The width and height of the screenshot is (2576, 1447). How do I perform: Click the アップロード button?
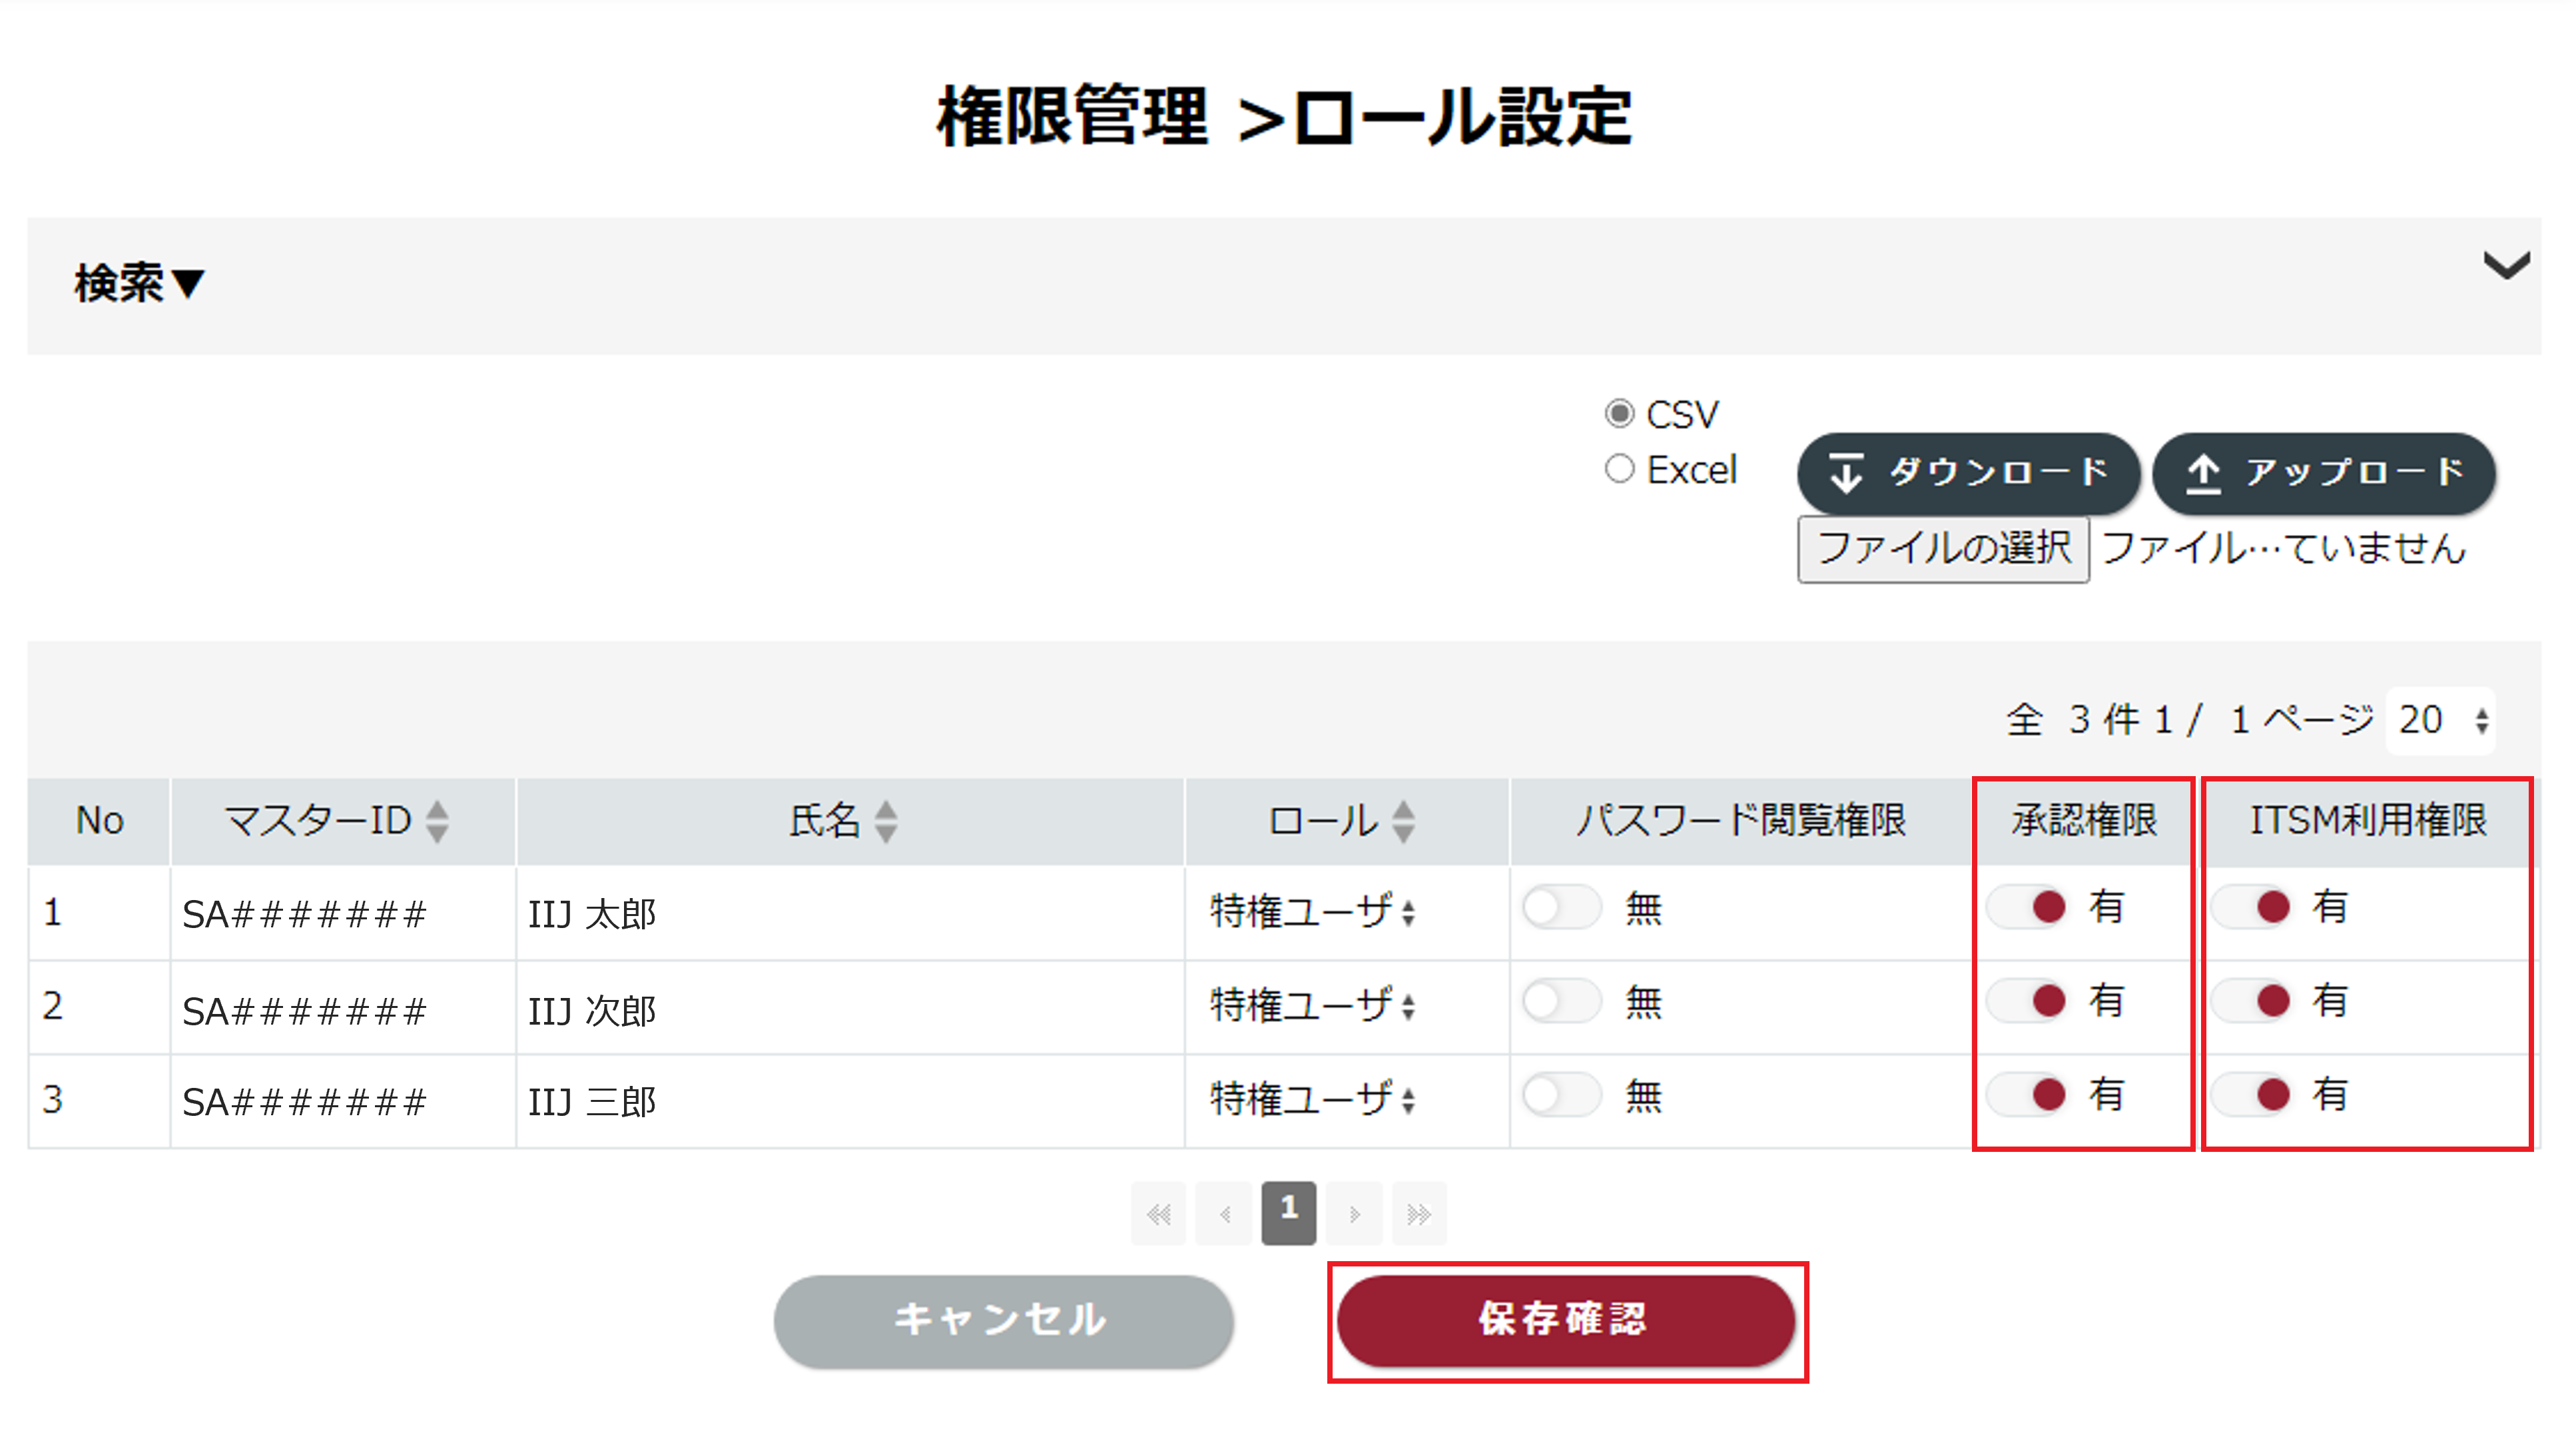[2323, 473]
